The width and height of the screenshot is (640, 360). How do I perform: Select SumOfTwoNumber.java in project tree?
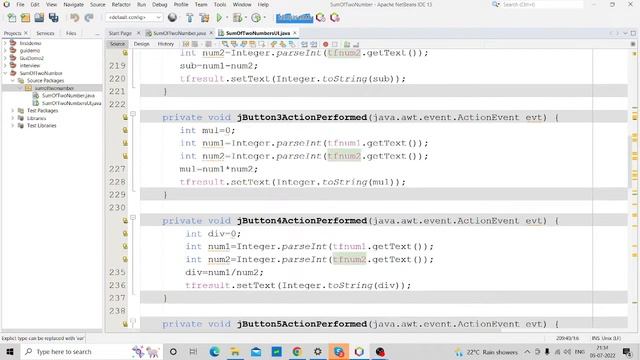68,96
